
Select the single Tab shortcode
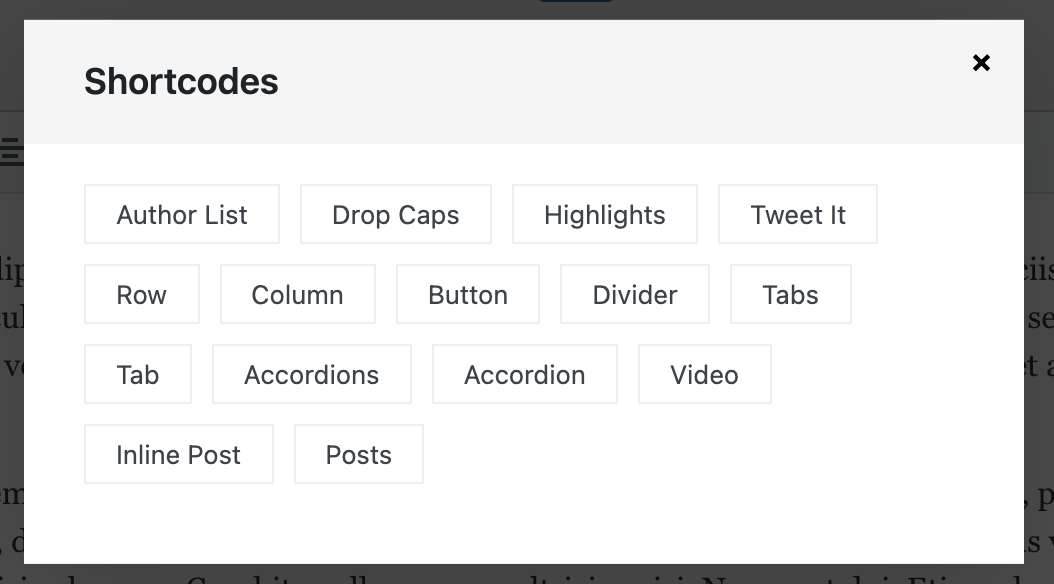tap(137, 374)
